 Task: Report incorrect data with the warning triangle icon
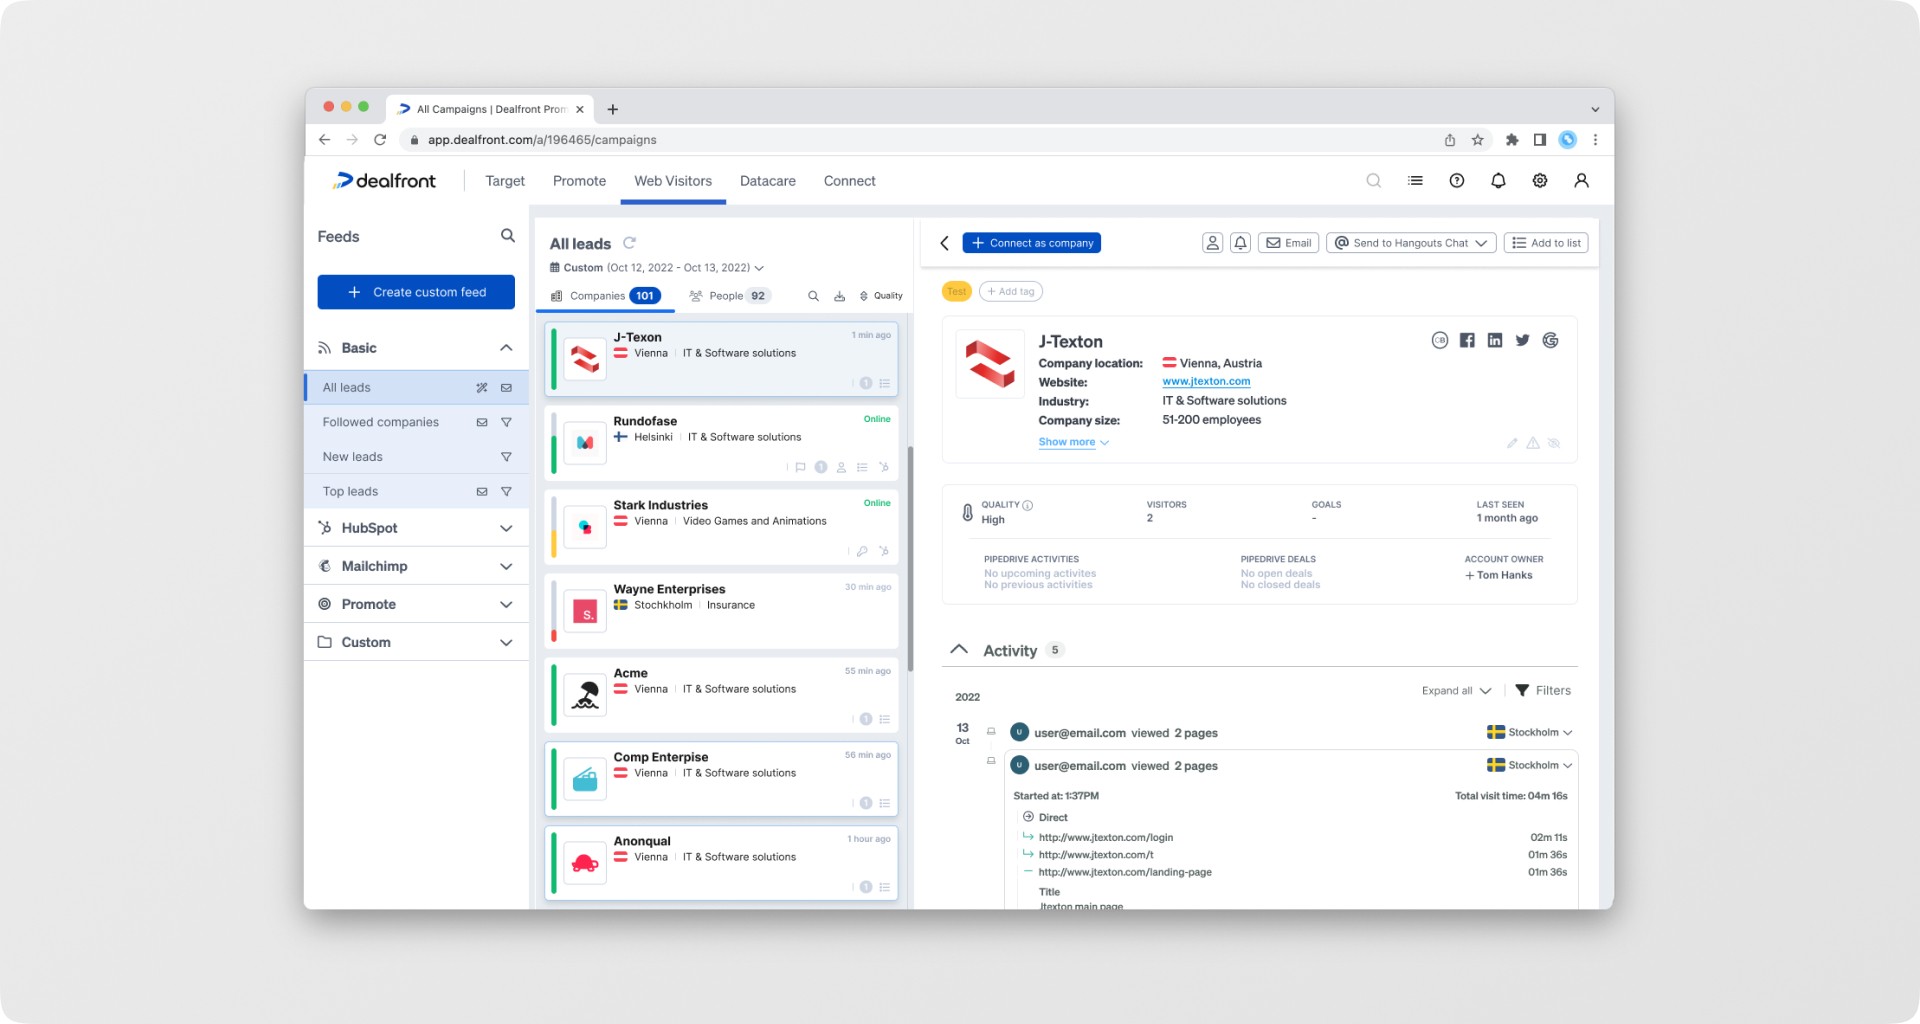1533,443
